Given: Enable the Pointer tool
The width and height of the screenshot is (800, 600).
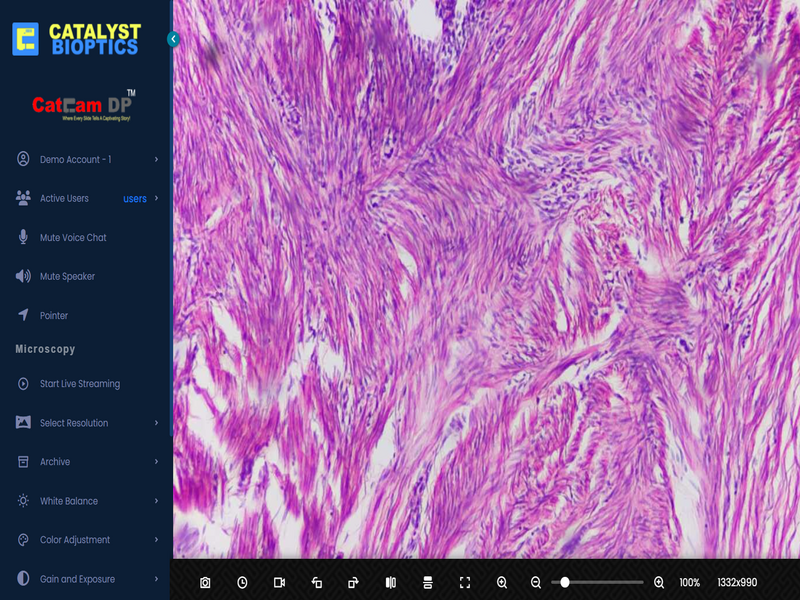Looking at the screenshot, I should (x=54, y=316).
